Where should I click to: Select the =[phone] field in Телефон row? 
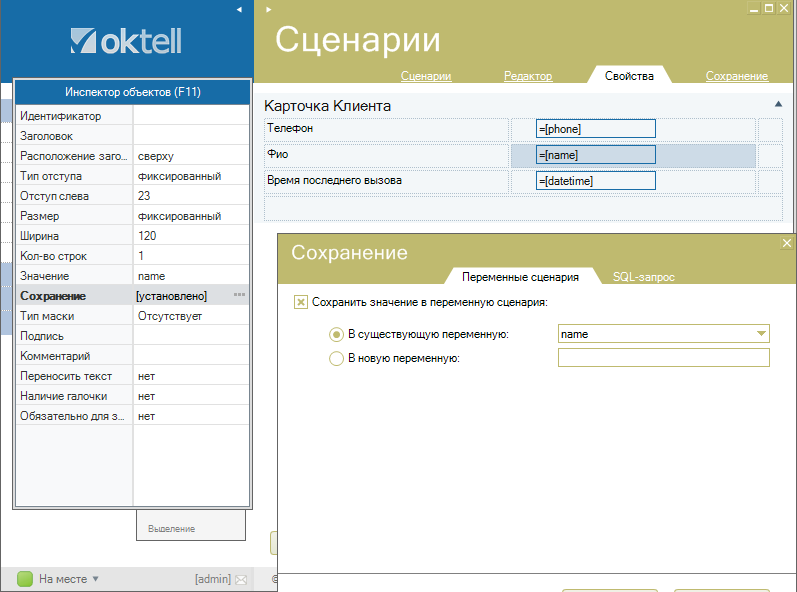(595, 128)
